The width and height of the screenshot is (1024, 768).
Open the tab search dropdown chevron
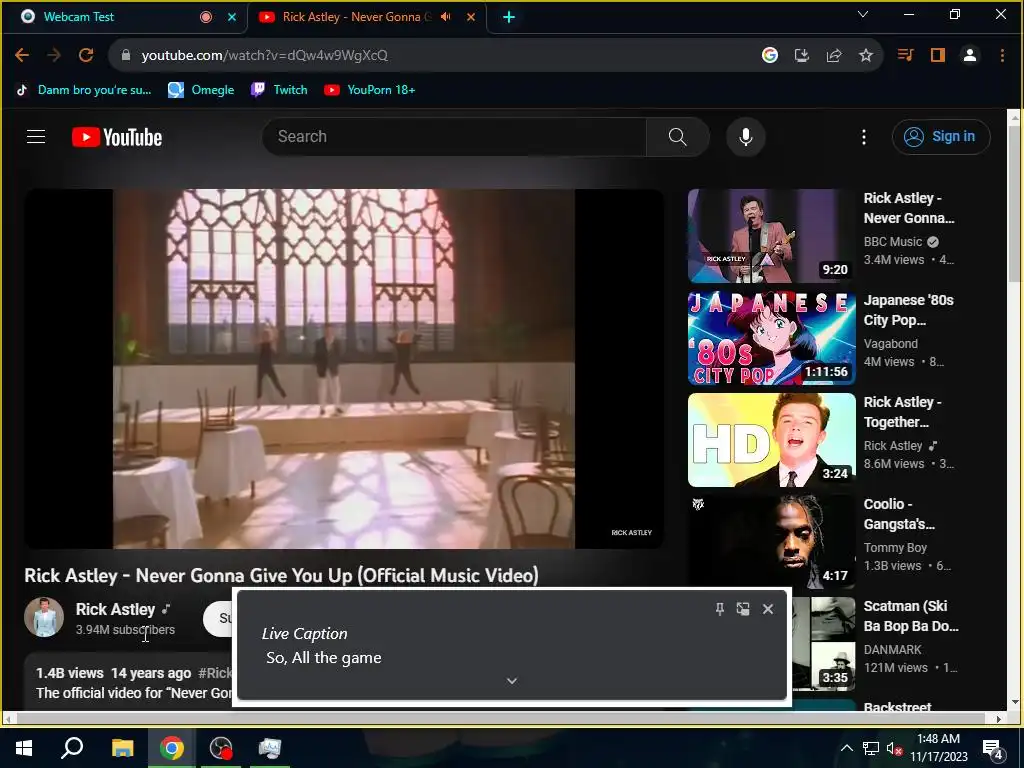point(863,14)
